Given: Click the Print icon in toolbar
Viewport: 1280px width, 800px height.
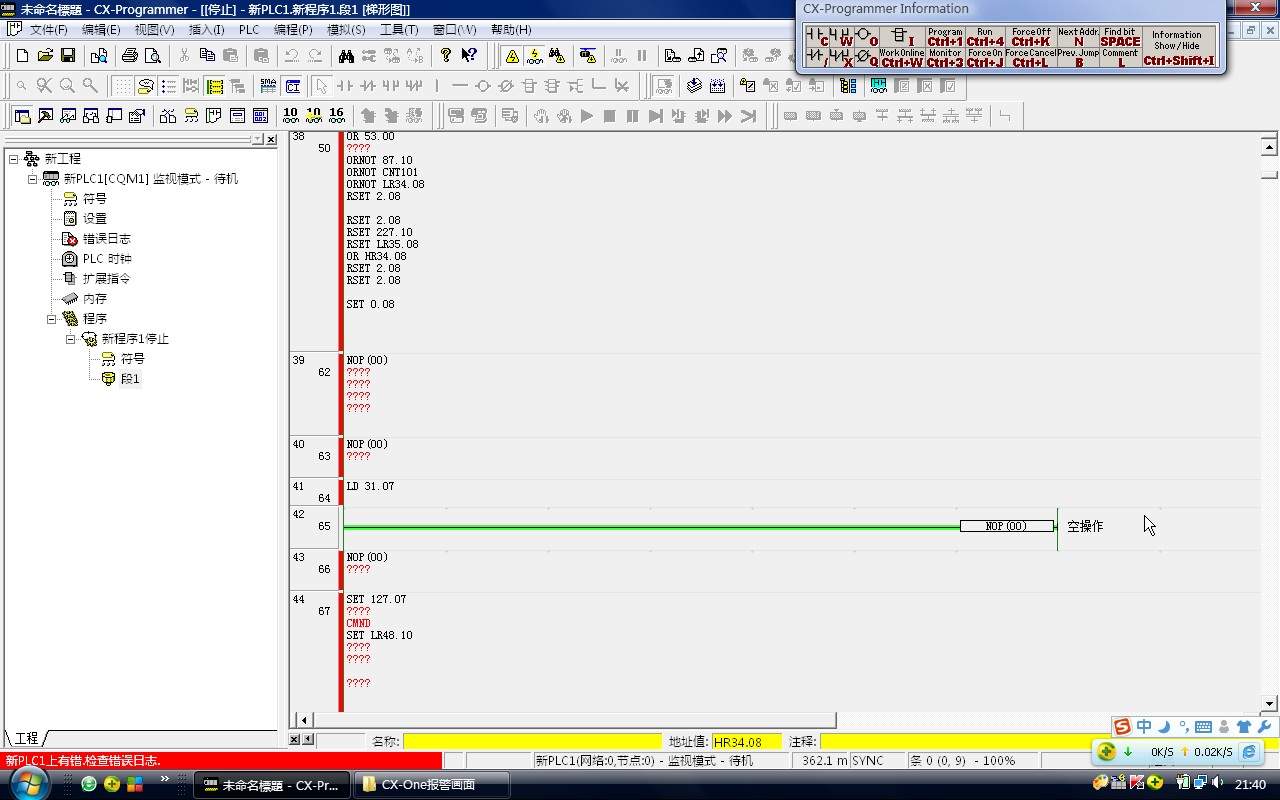Looking at the screenshot, I should point(129,56).
